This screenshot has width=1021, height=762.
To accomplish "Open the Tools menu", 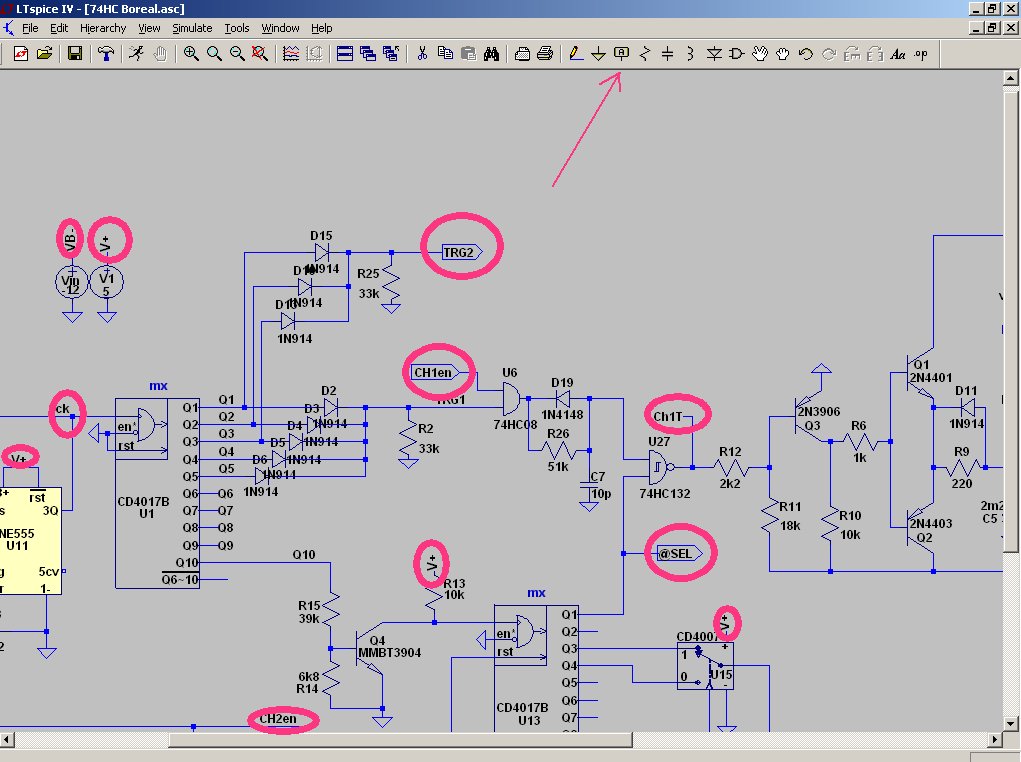I will point(237,28).
